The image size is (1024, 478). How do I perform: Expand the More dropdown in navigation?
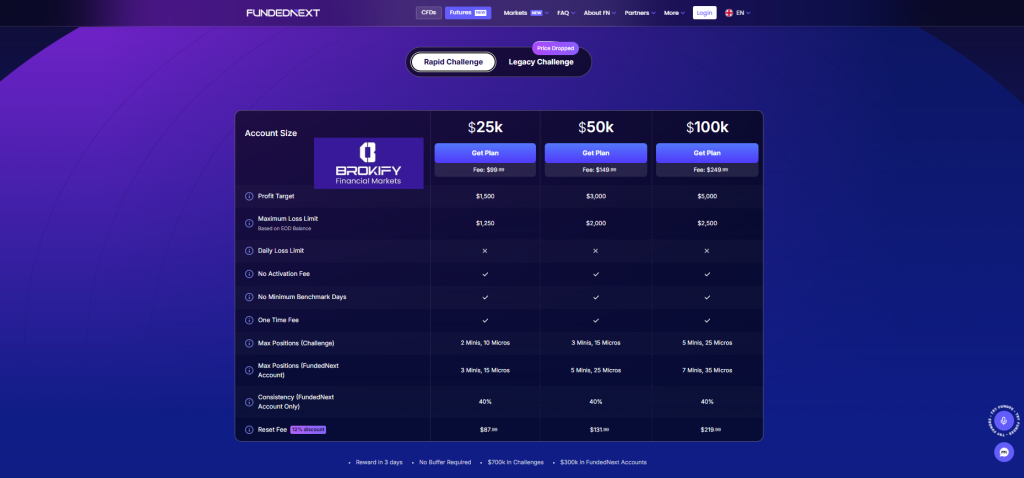click(x=673, y=13)
